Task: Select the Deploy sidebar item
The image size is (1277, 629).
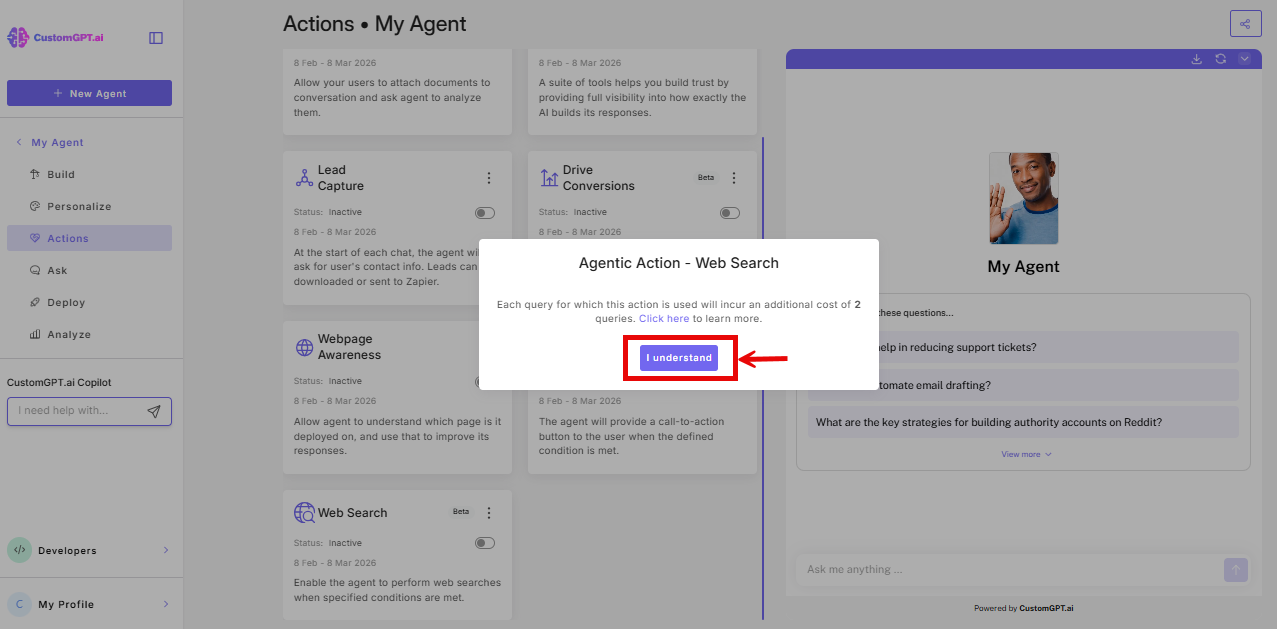Action: (x=65, y=301)
